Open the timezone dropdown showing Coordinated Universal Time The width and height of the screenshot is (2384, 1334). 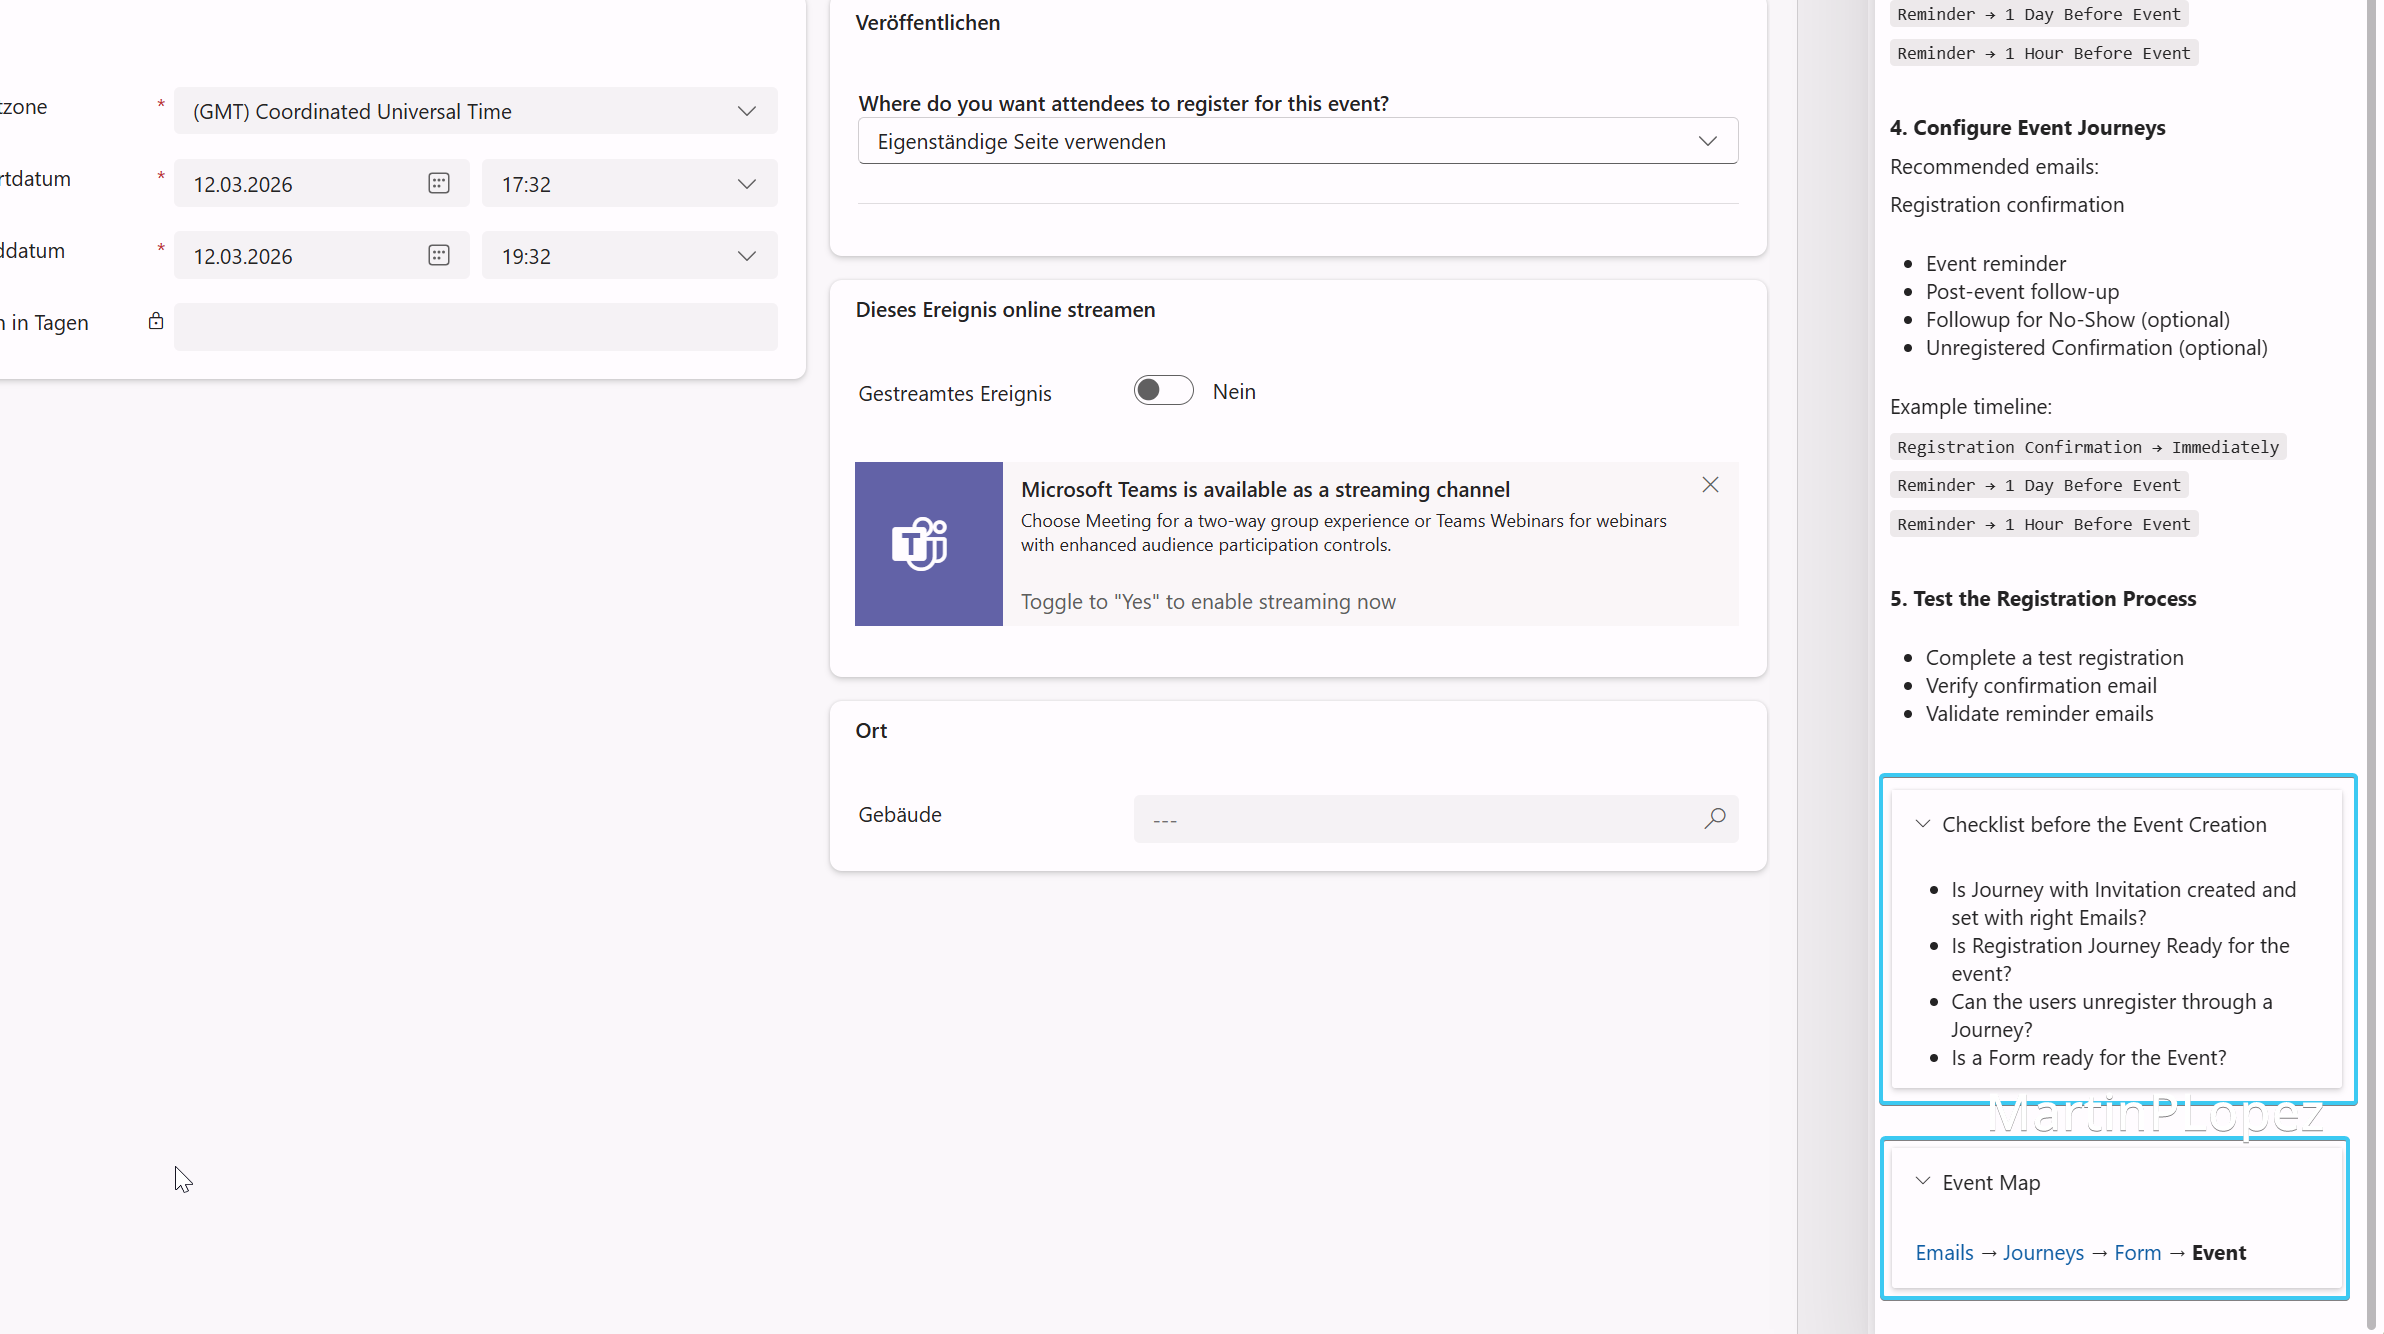(x=746, y=111)
